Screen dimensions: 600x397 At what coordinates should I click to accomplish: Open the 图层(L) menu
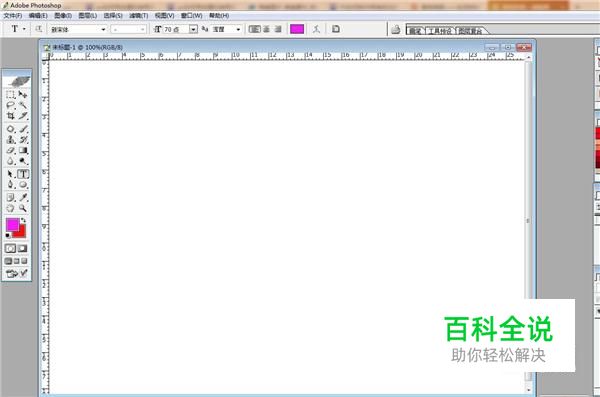click(88, 16)
